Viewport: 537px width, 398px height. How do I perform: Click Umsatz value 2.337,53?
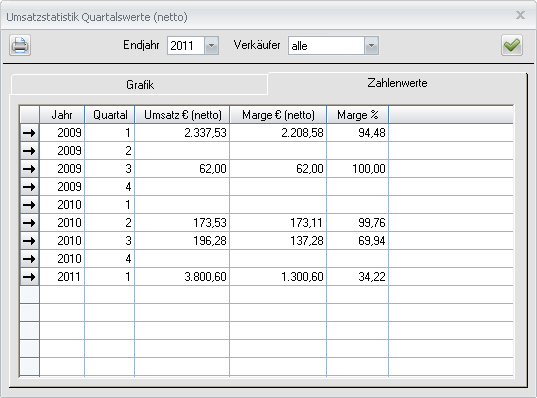(205, 133)
